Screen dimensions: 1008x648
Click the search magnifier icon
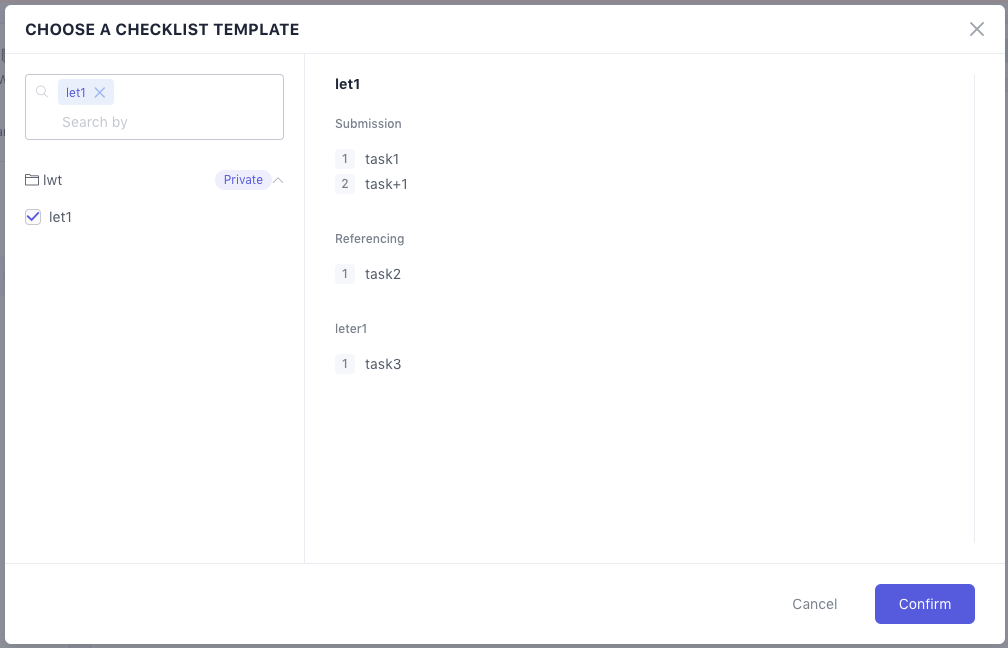coord(42,91)
